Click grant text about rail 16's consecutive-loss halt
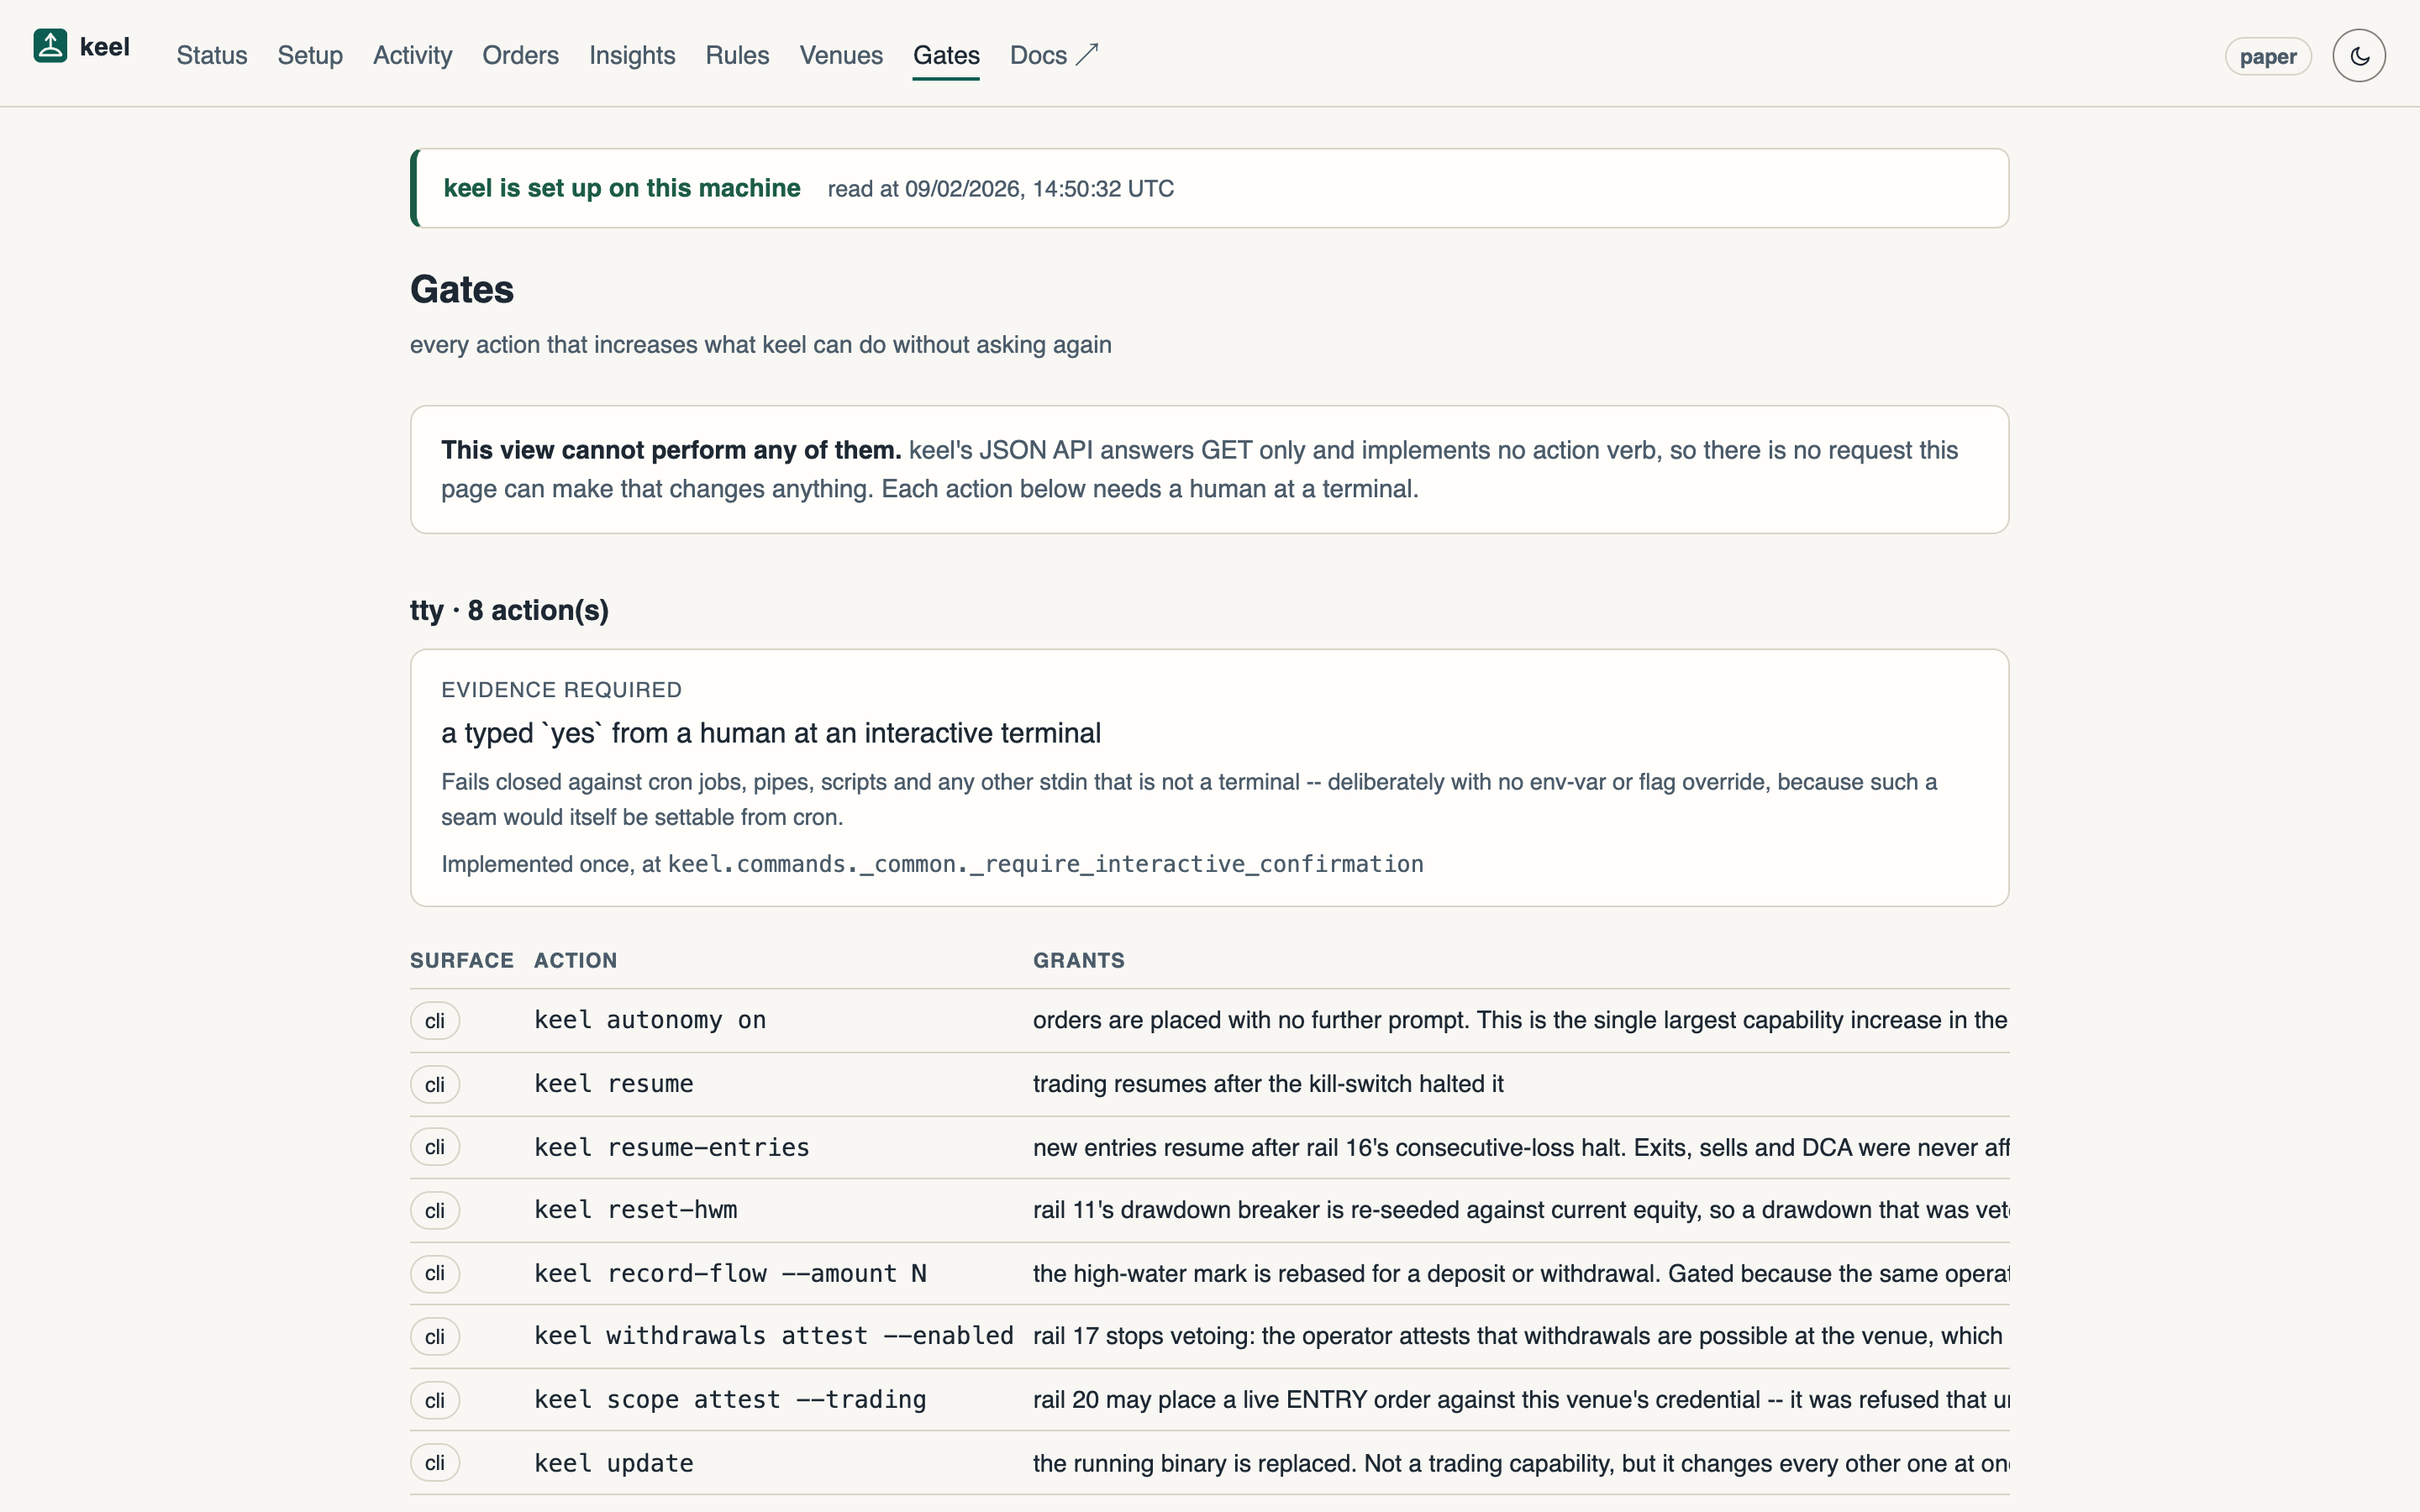The height and width of the screenshot is (1512, 2420). (x=1521, y=1147)
